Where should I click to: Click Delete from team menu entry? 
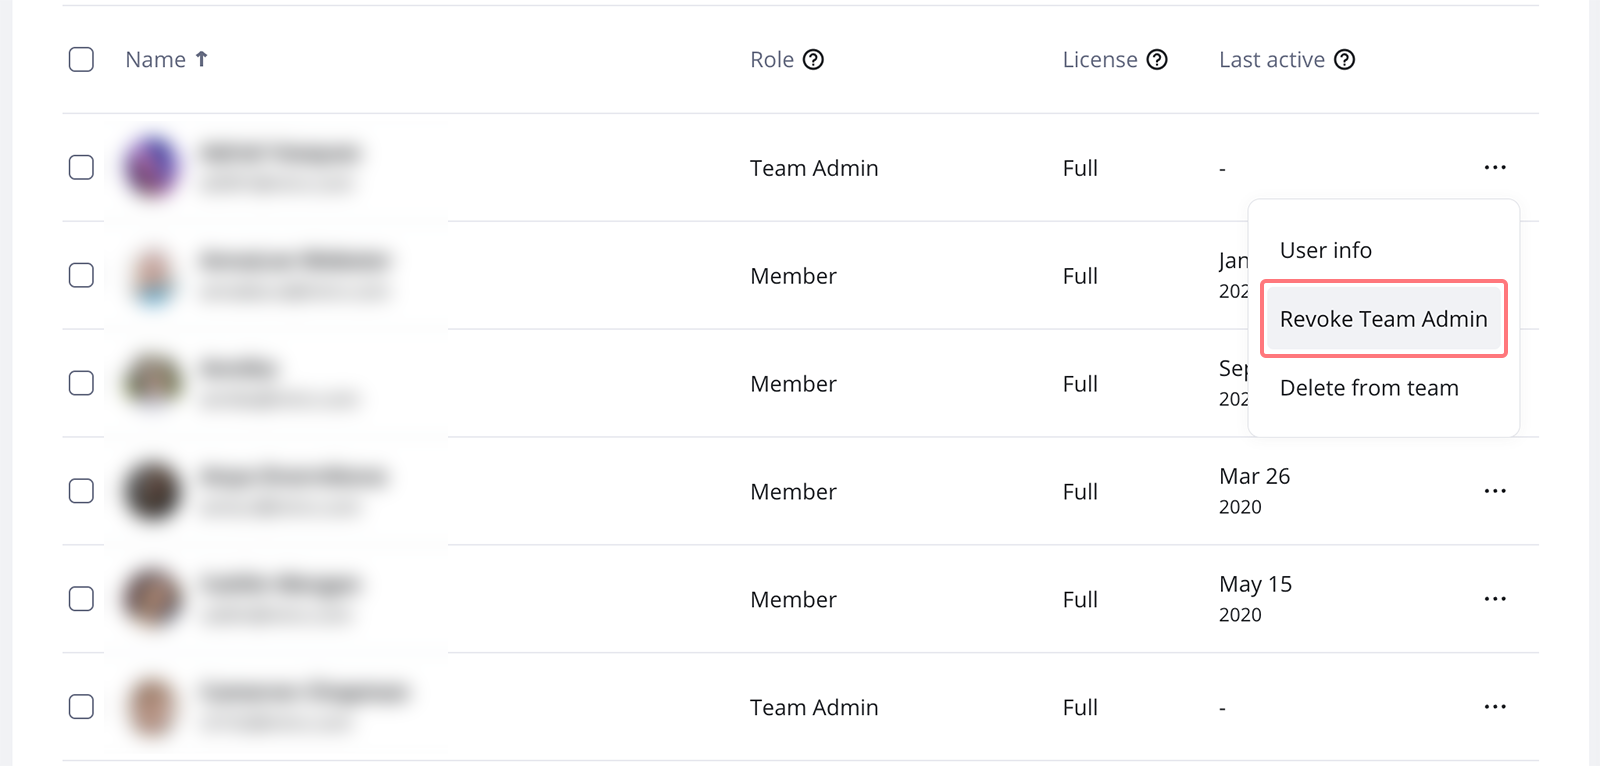[x=1369, y=388]
